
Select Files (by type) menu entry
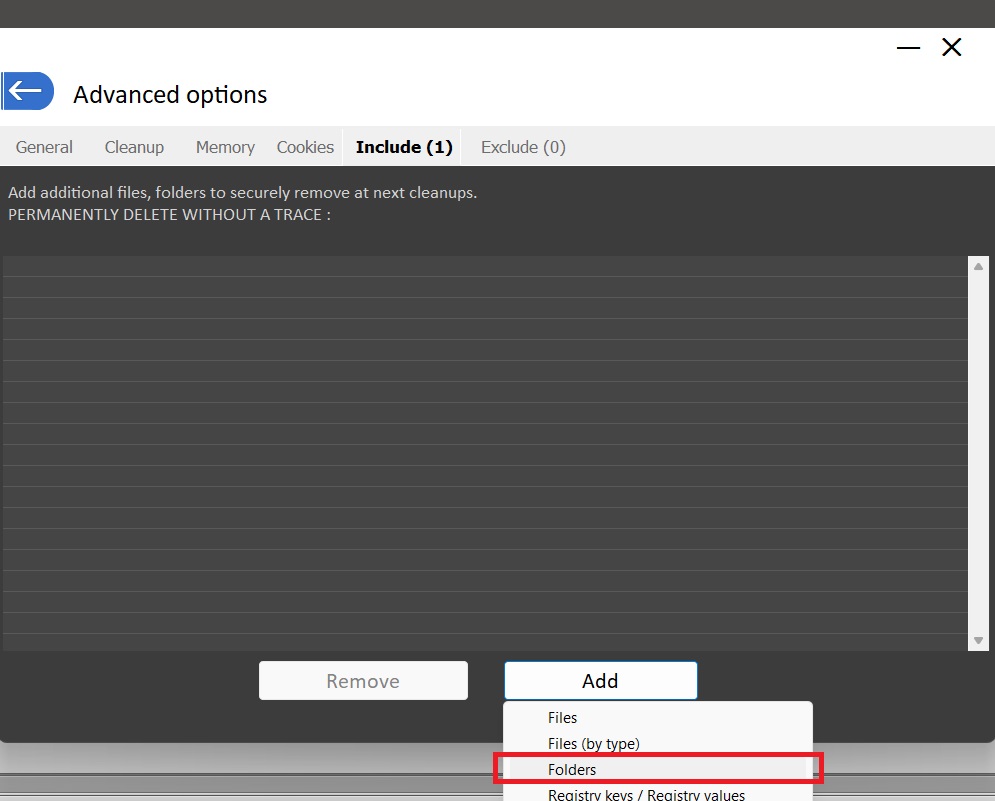coord(593,744)
